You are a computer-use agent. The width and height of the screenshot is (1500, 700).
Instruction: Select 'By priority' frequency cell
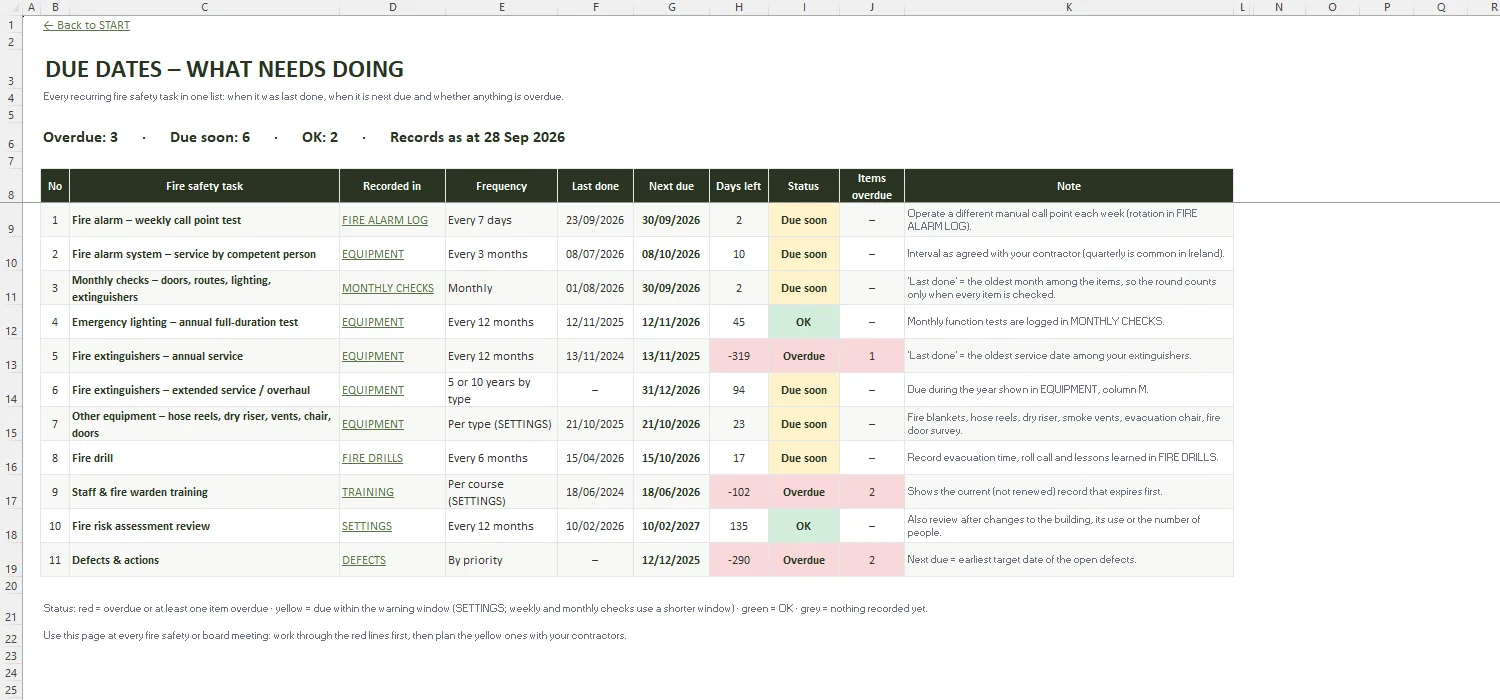pyautogui.click(x=501, y=560)
